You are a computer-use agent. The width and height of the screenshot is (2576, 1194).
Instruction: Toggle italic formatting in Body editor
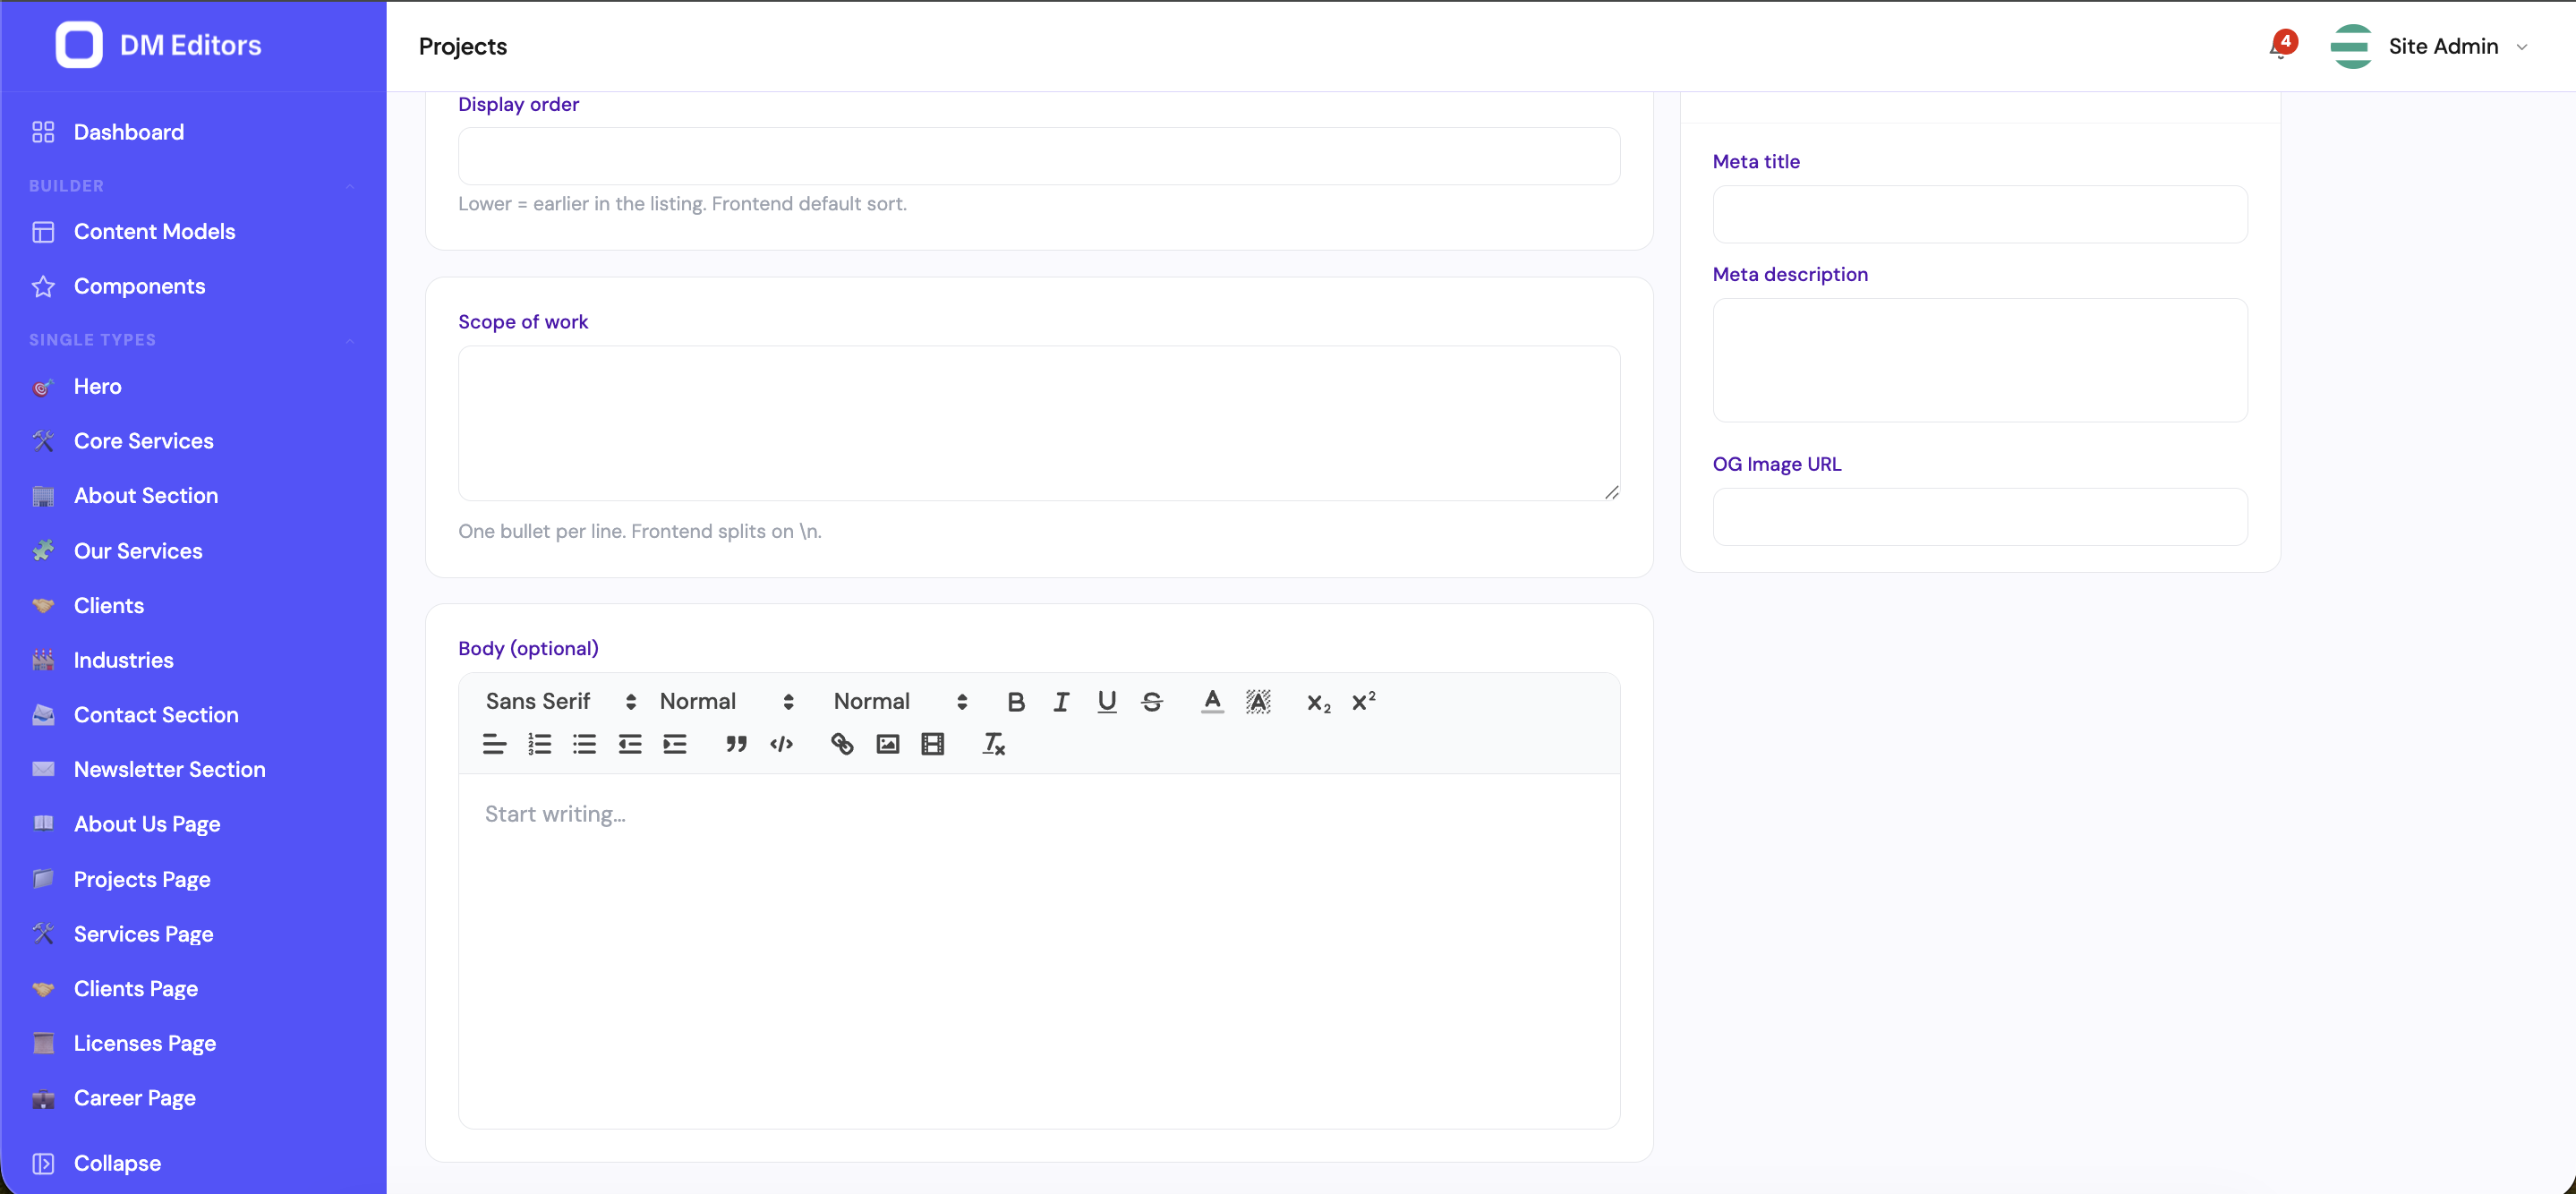[1061, 702]
